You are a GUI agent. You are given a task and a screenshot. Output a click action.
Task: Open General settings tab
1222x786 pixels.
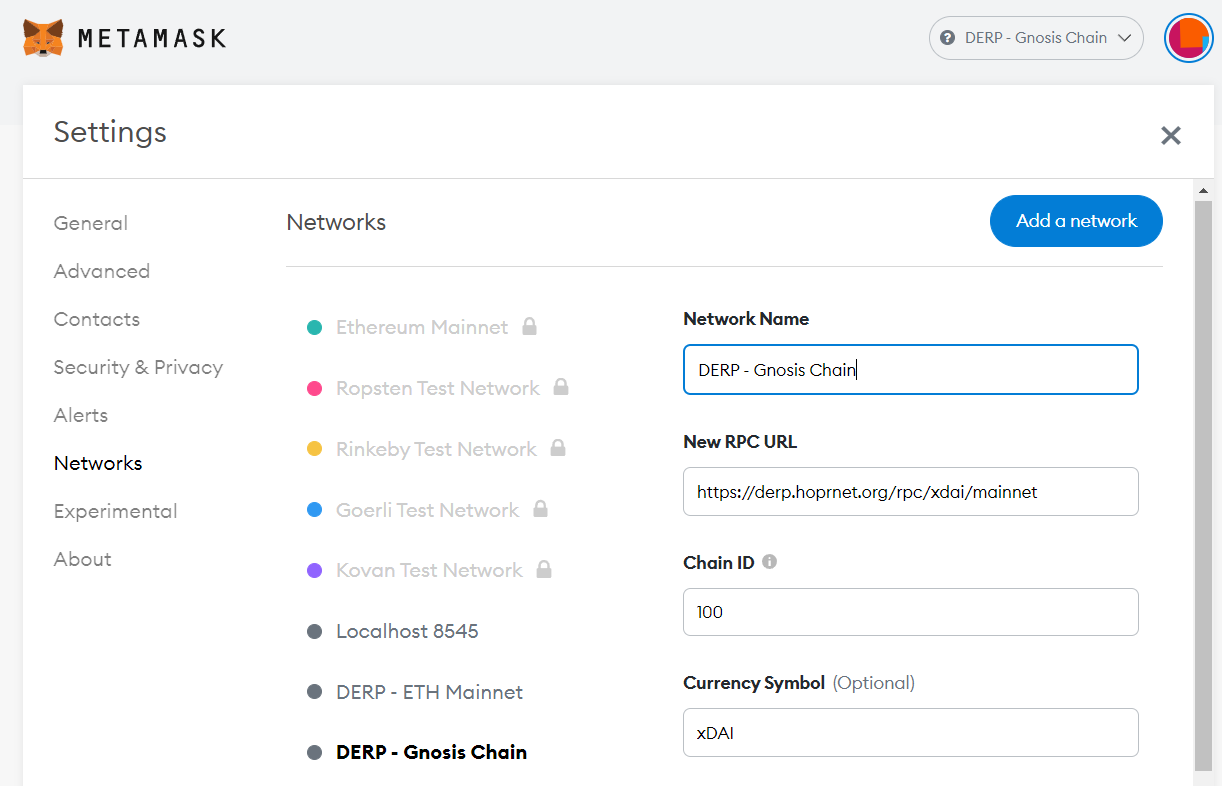coord(91,223)
